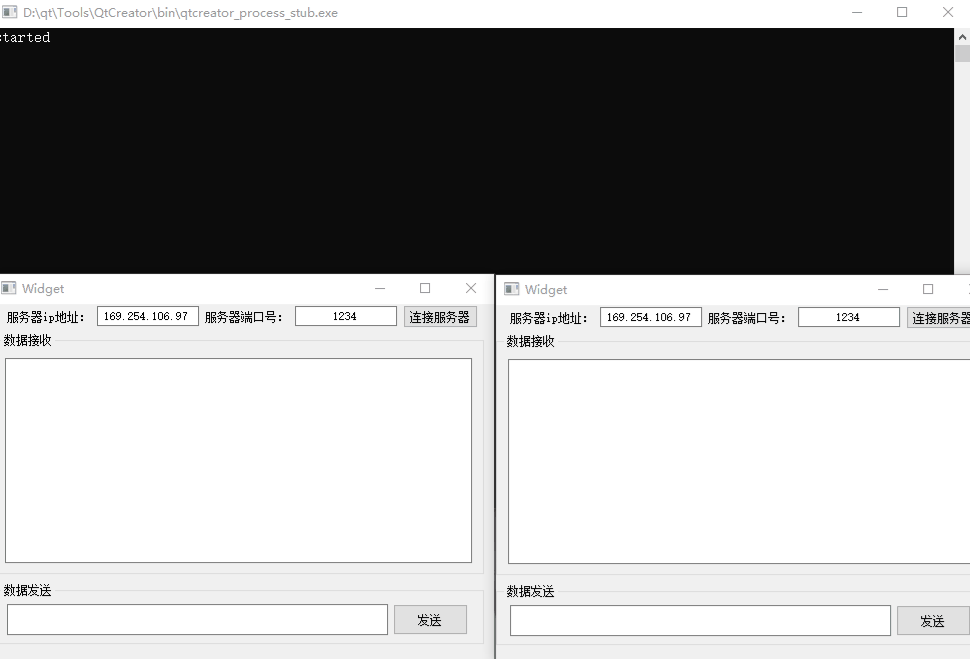
Task: Select the IP address field in right window
Action: [650, 316]
